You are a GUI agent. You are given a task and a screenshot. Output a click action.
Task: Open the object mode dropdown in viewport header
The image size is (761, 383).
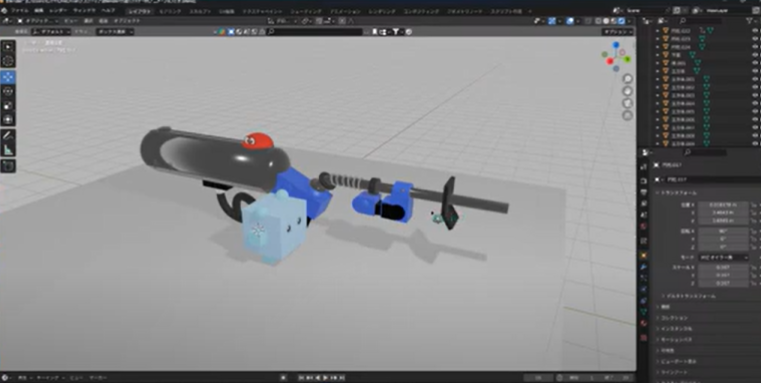38,21
